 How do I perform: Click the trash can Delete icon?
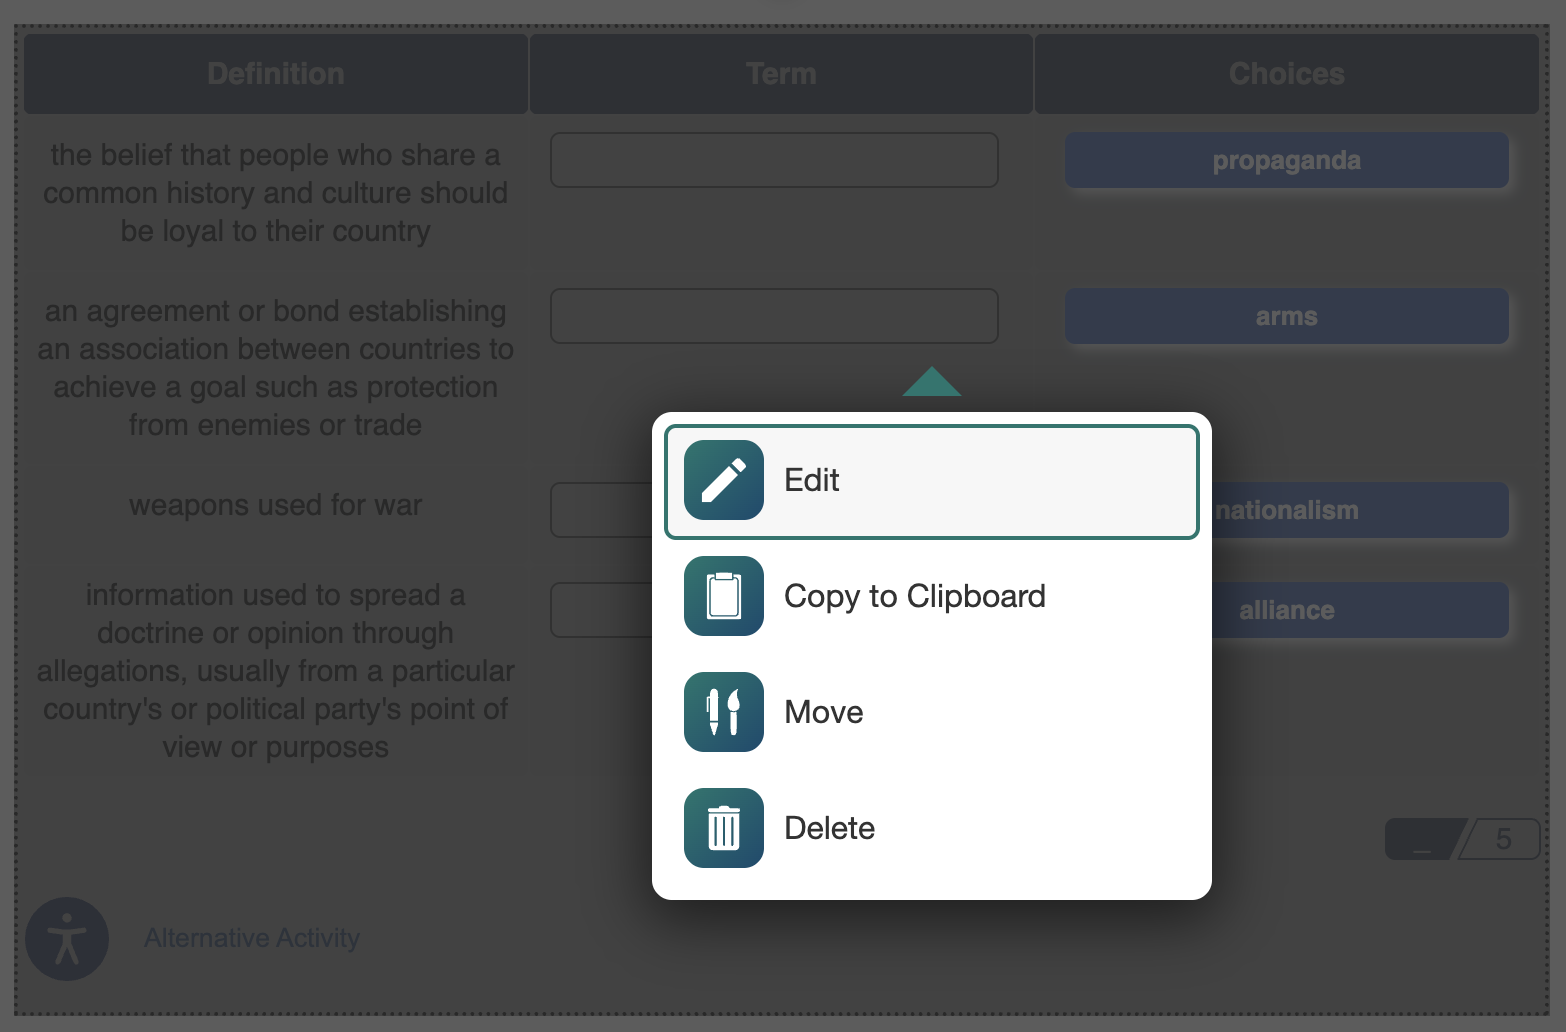(x=723, y=828)
